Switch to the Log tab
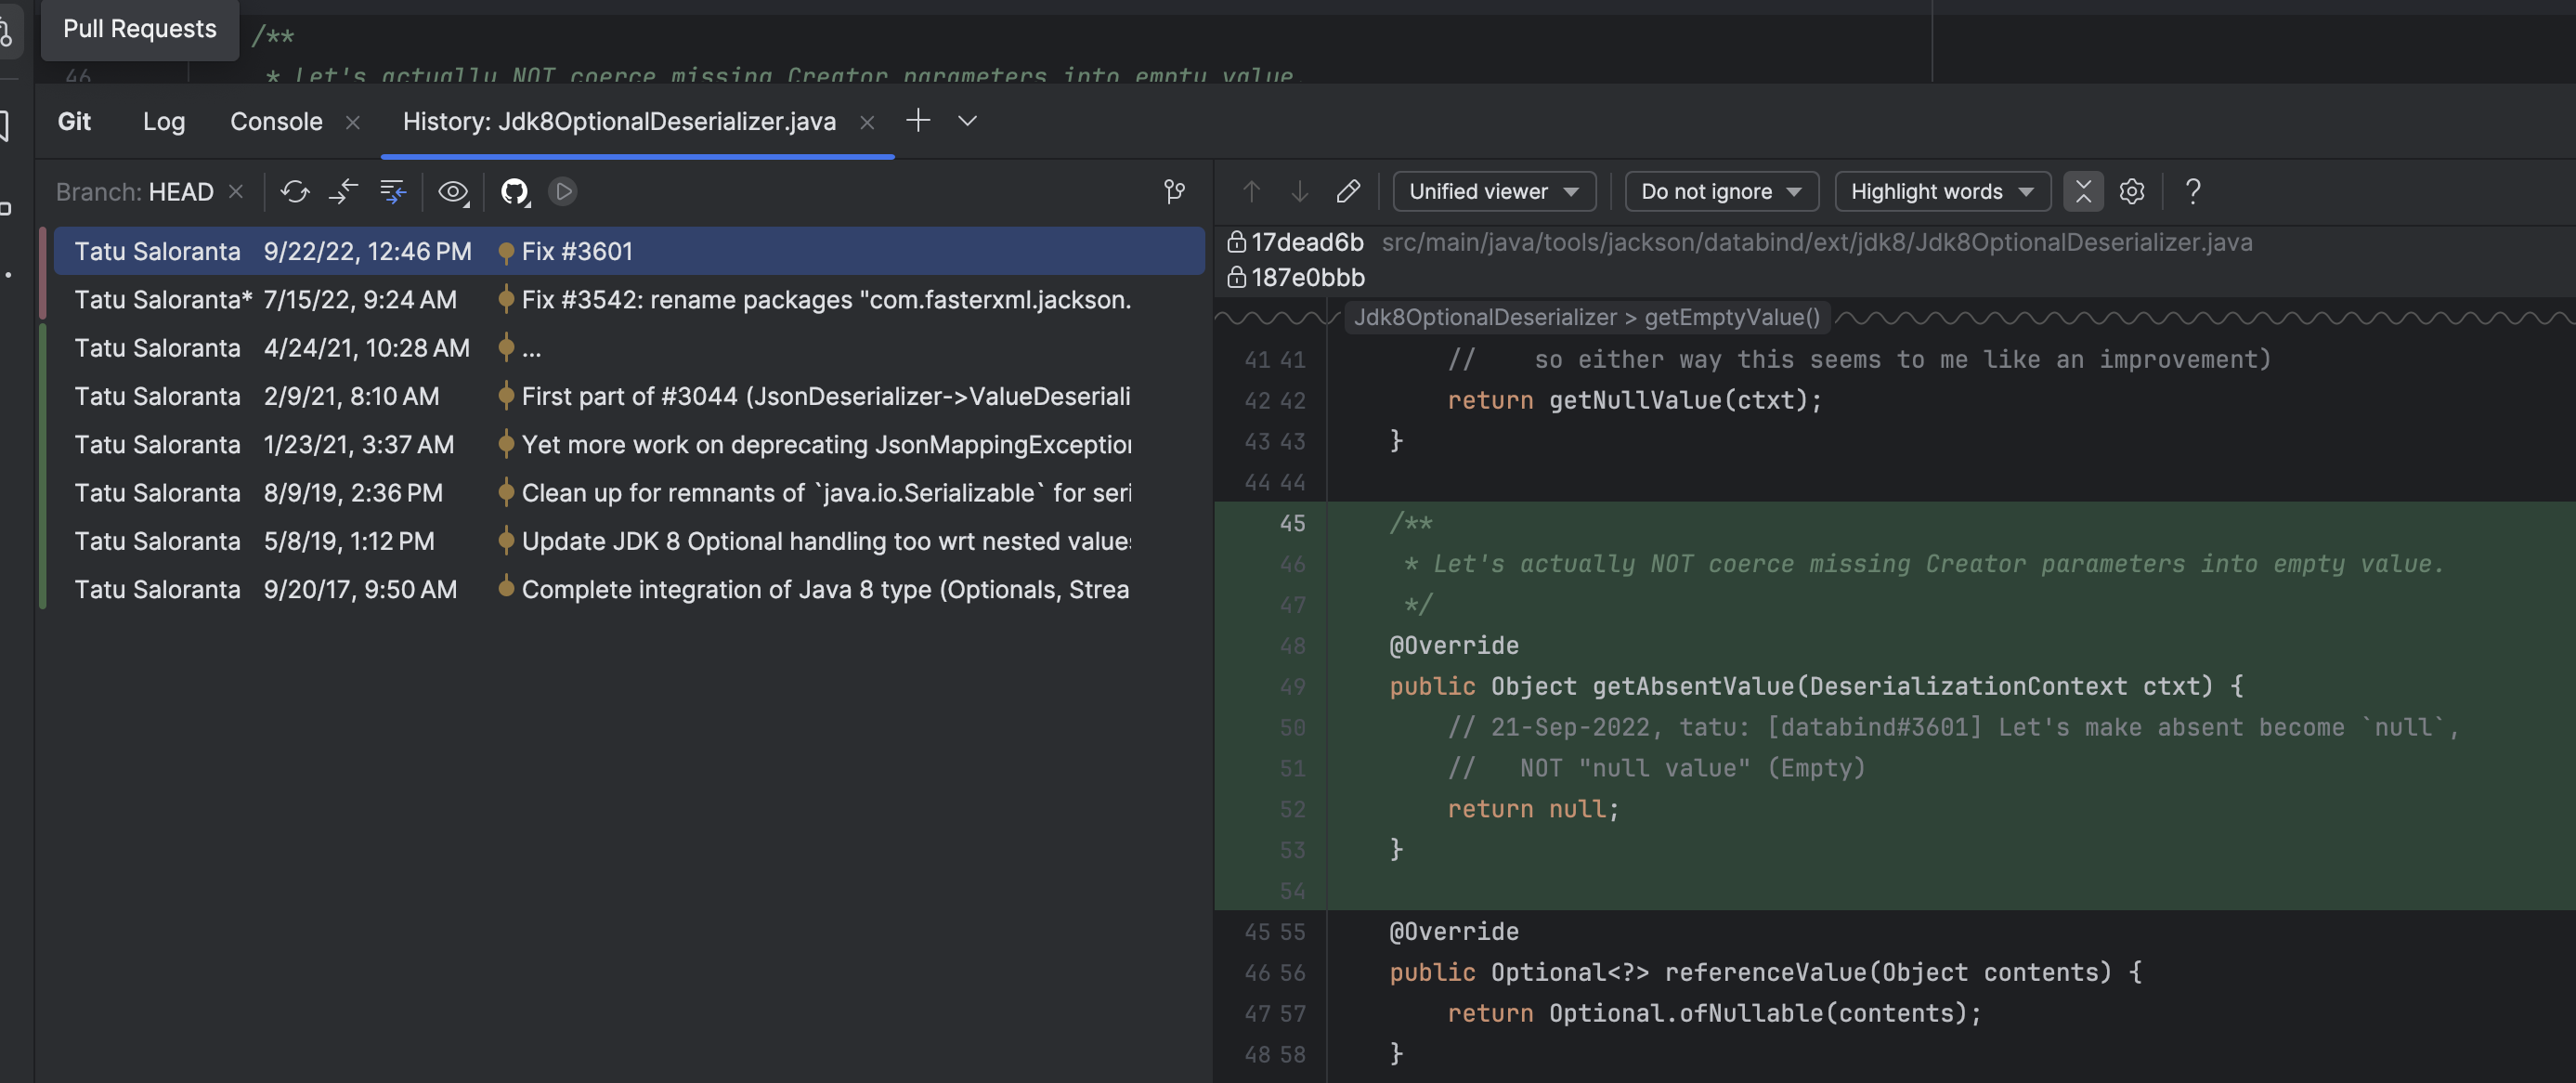The height and width of the screenshot is (1083, 2576). [164, 121]
